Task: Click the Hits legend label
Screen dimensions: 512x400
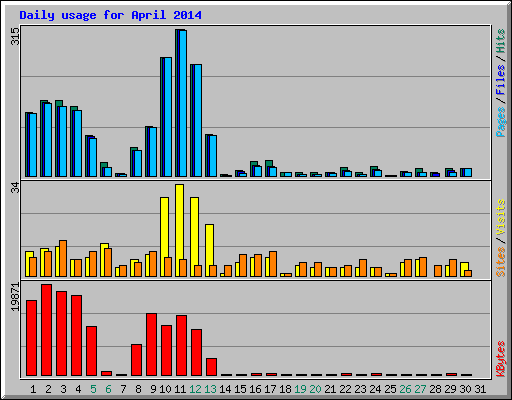Action: (x=500, y=41)
